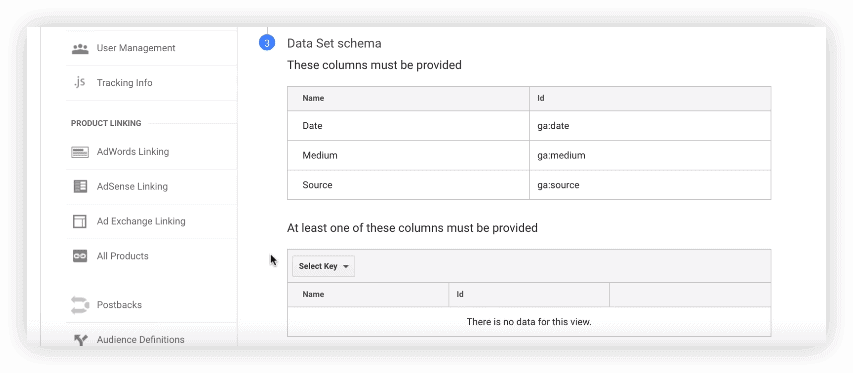
Task: Go to AdWords Linking
Action: pyautogui.click(x=133, y=152)
